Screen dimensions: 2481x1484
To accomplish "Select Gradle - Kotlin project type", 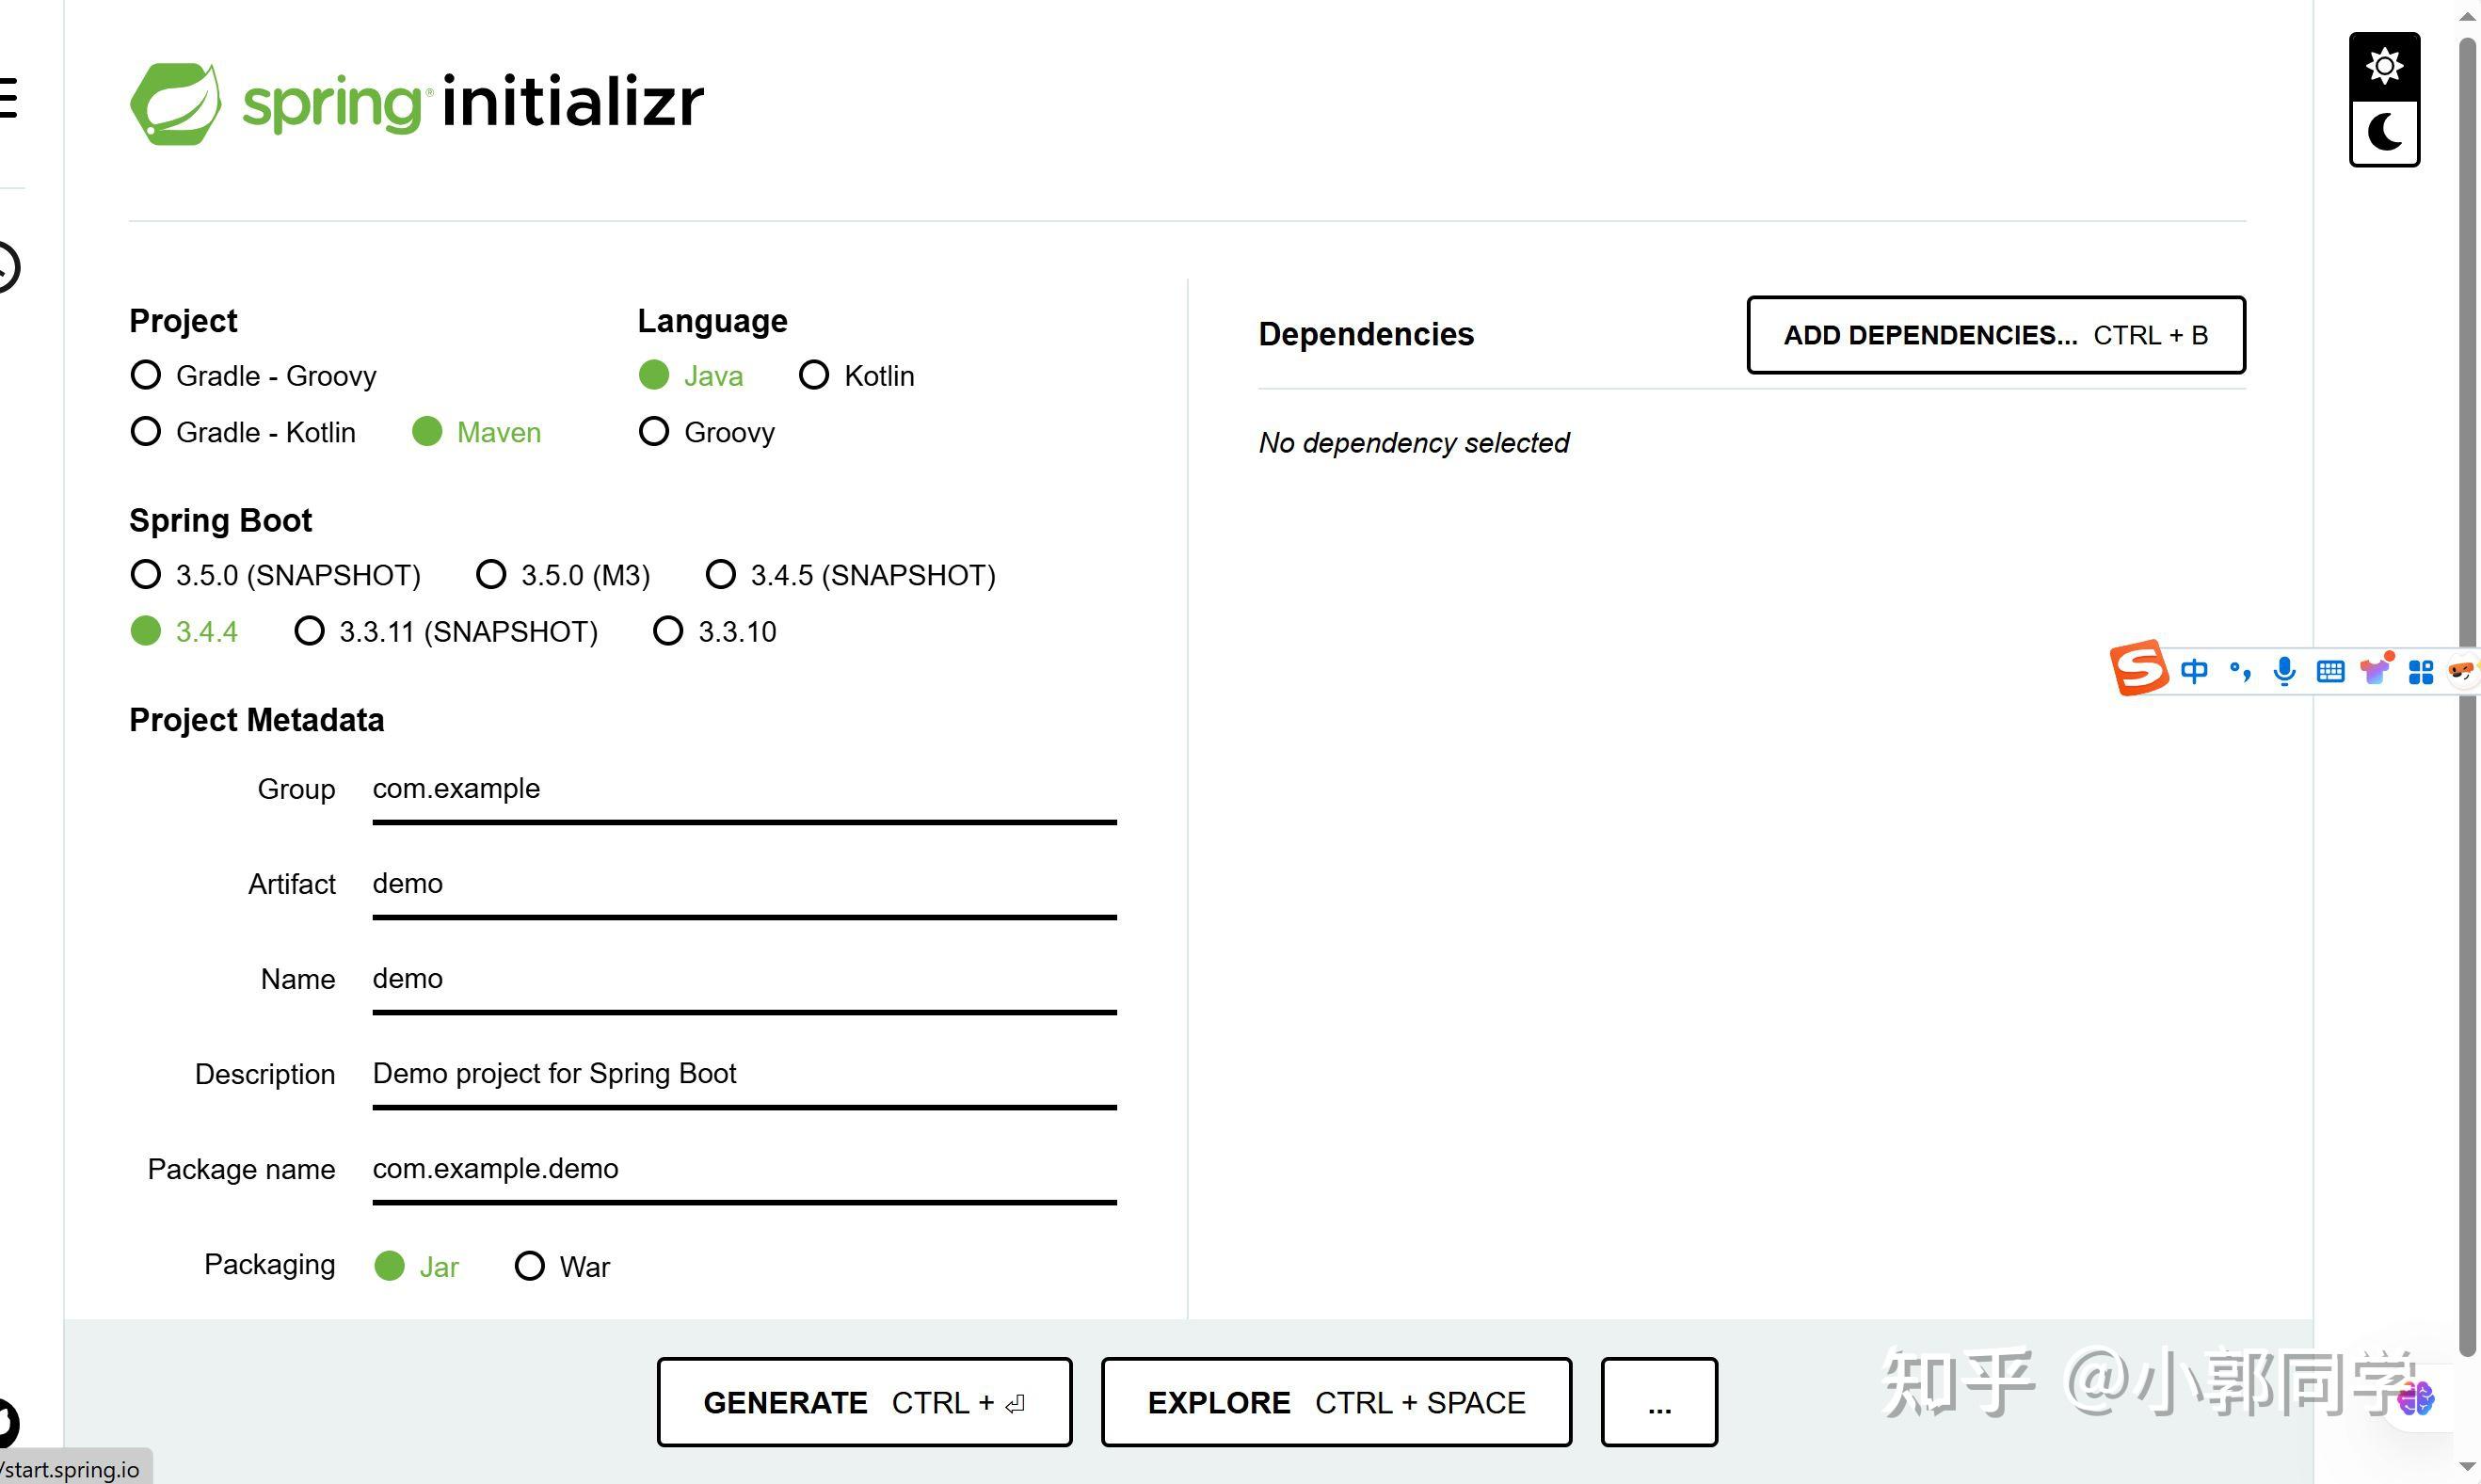I will [x=243, y=432].
